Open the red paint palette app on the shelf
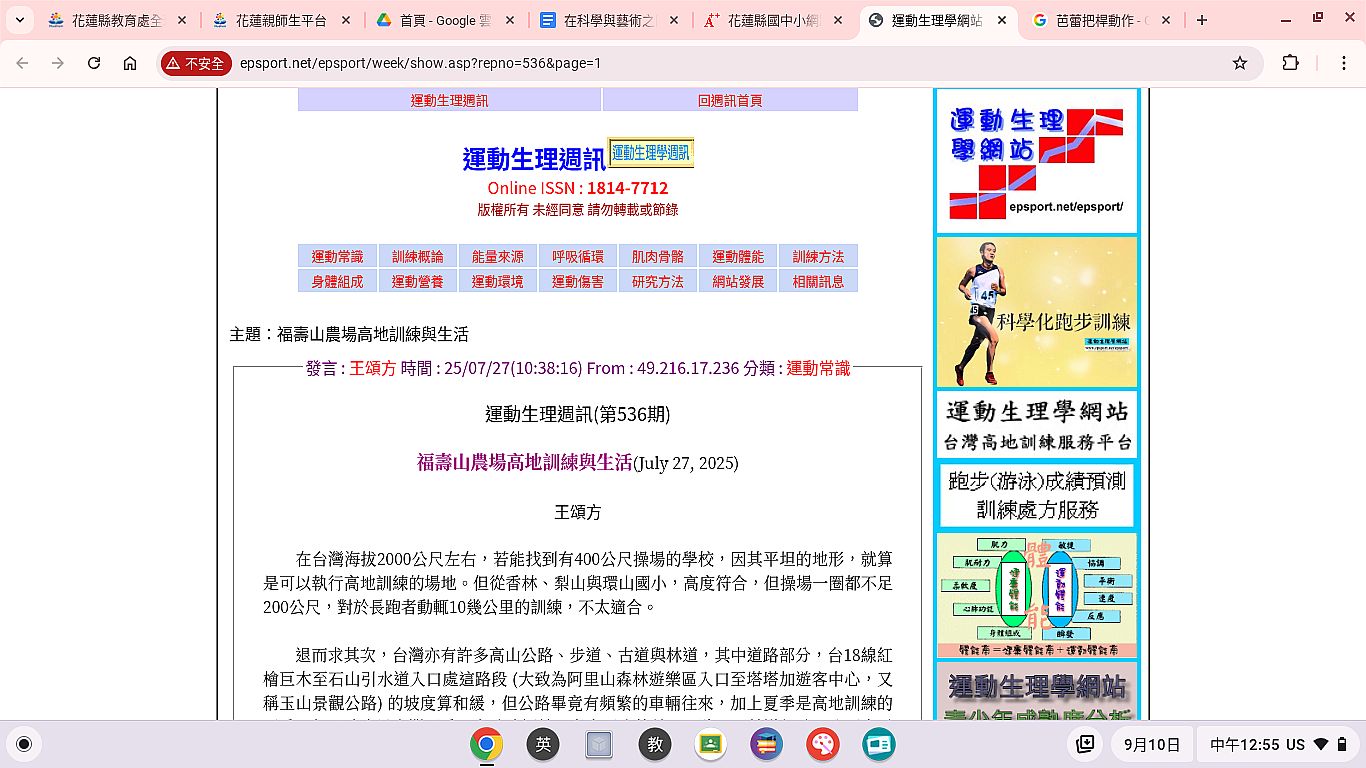1366x768 pixels. pos(823,744)
